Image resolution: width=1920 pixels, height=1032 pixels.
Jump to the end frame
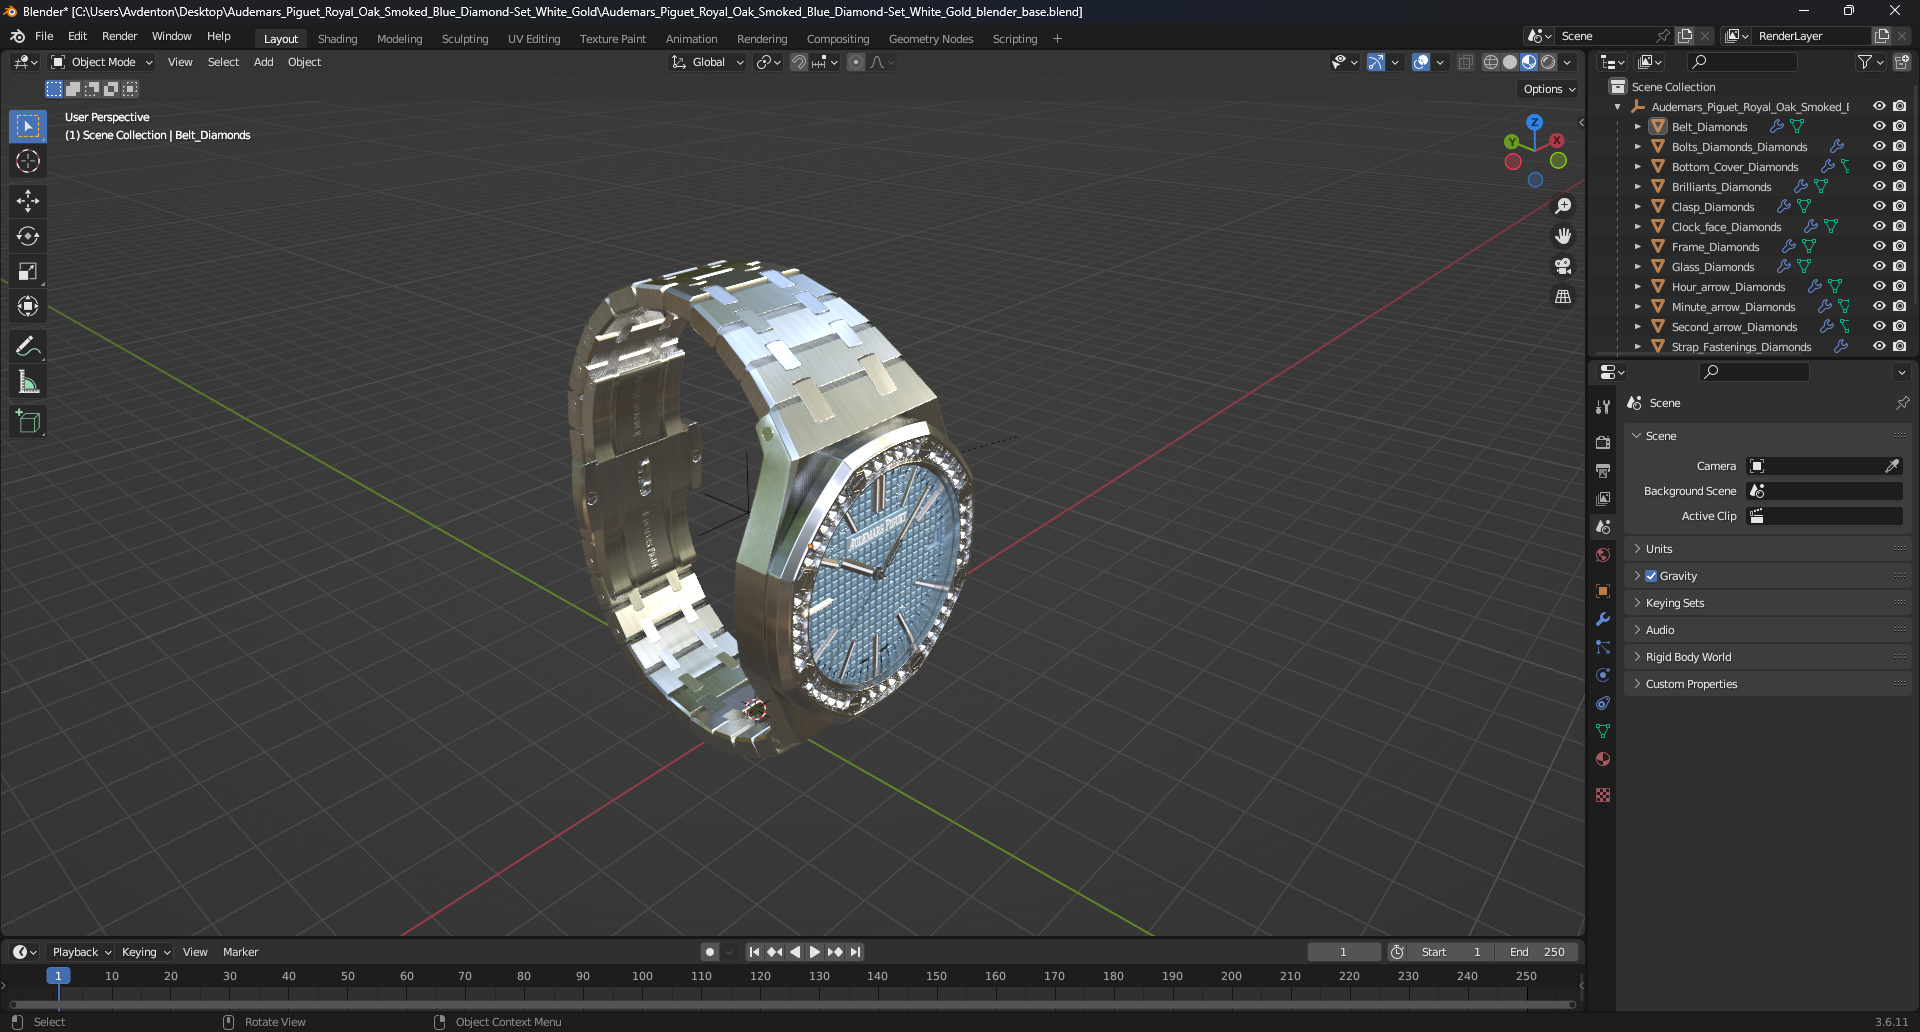(x=855, y=952)
